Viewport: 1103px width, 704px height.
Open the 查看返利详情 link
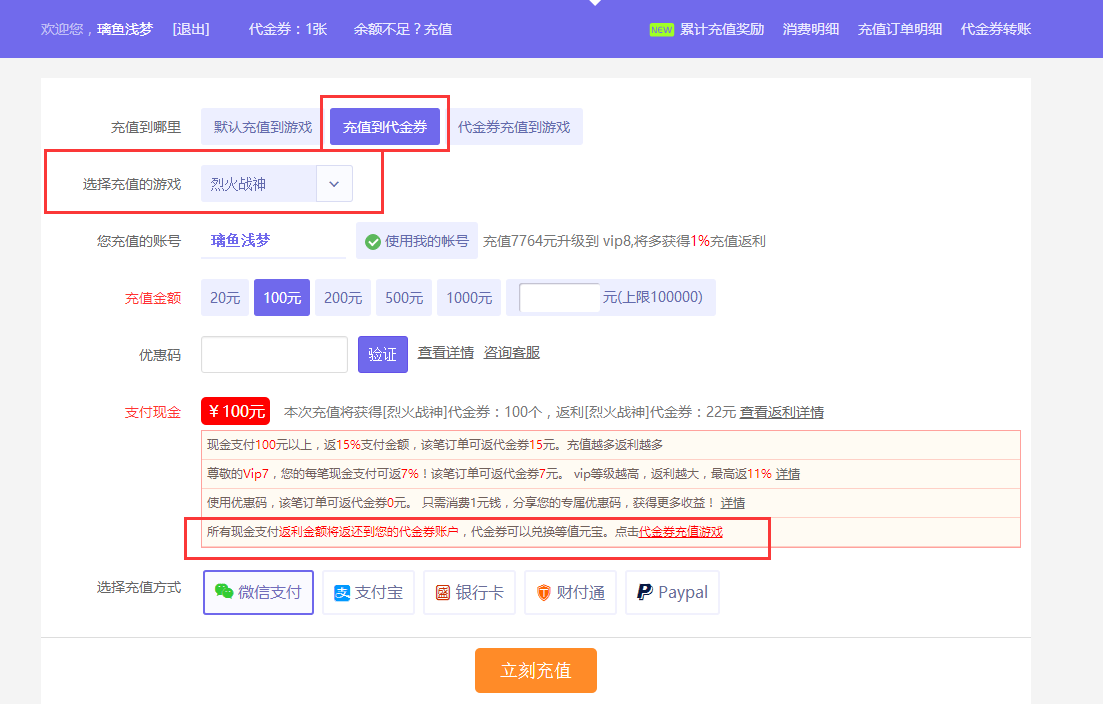click(781, 412)
